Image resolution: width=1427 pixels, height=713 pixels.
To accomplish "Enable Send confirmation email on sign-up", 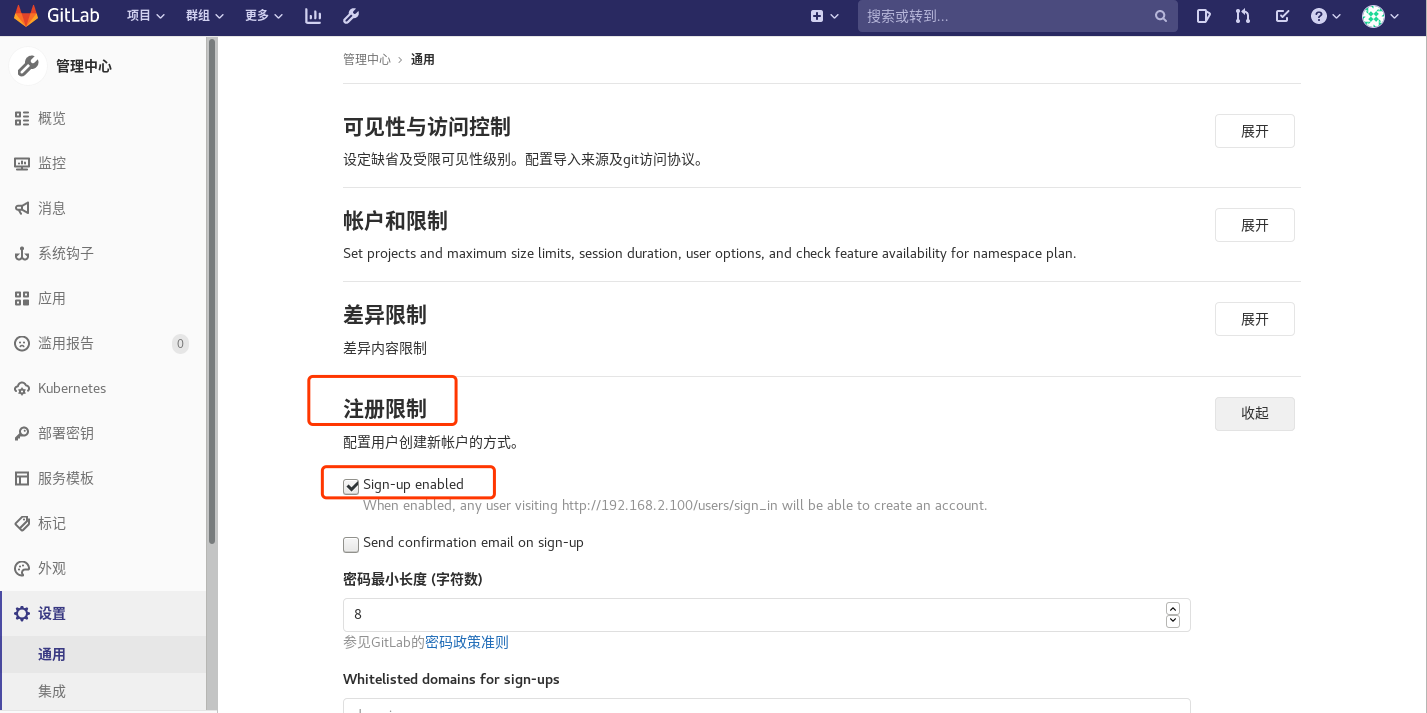I will click(351, 544).
